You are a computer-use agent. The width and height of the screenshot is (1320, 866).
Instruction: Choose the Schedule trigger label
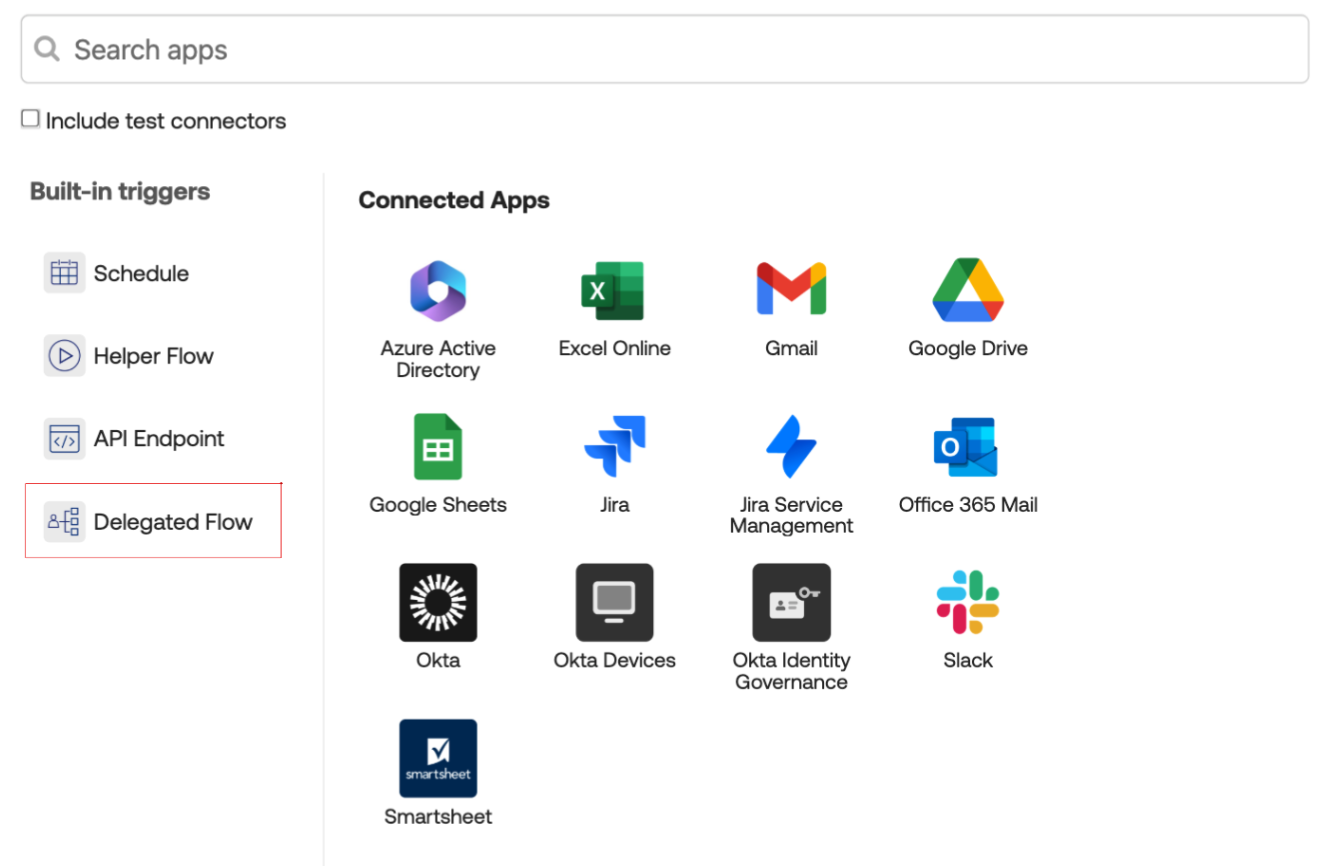(141, 273)
